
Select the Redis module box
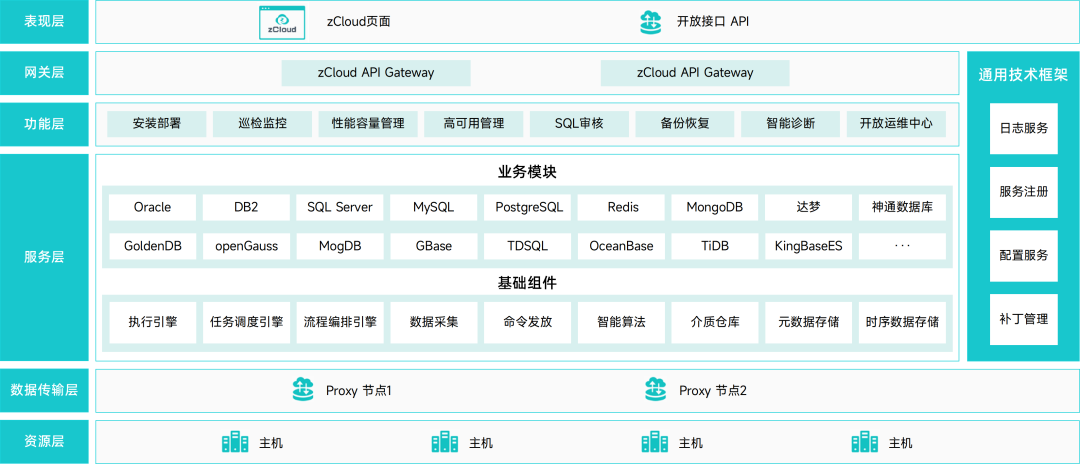click(x=621, y=207)
